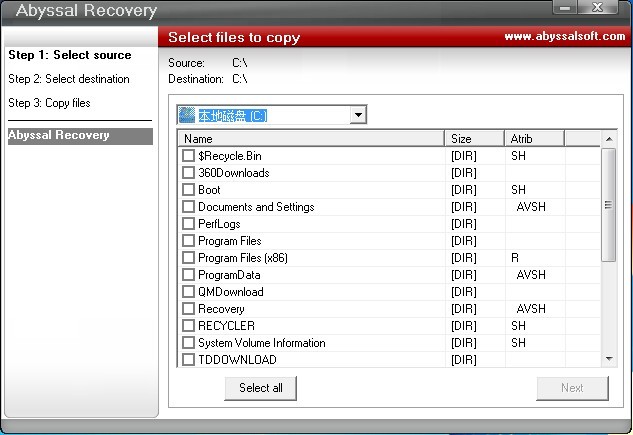Check the box for Program Files (x86)
633x435 pixels.
[188, 258]
